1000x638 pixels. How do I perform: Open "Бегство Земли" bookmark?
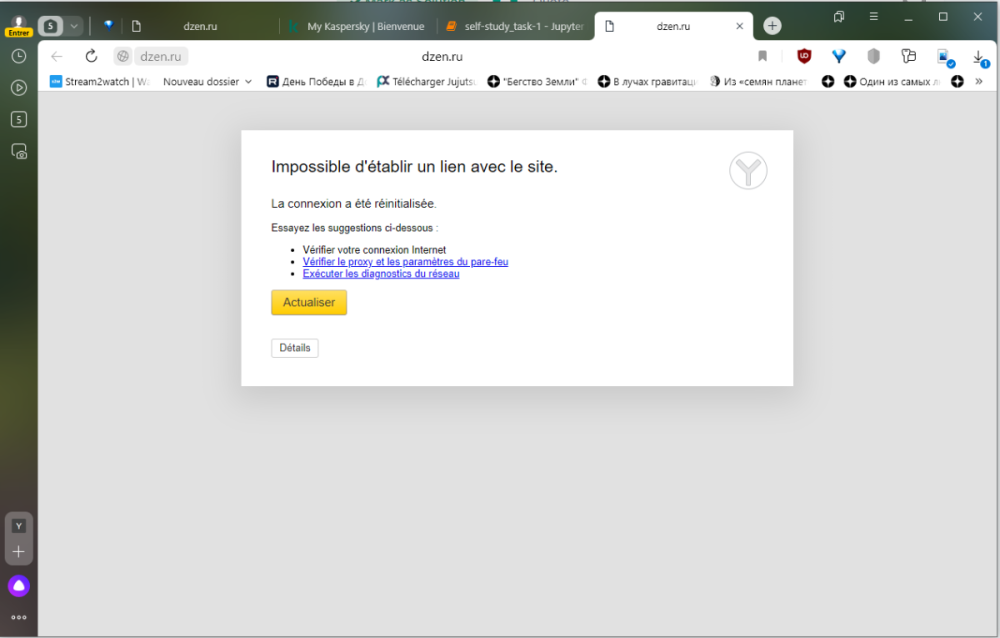(537, 82)
